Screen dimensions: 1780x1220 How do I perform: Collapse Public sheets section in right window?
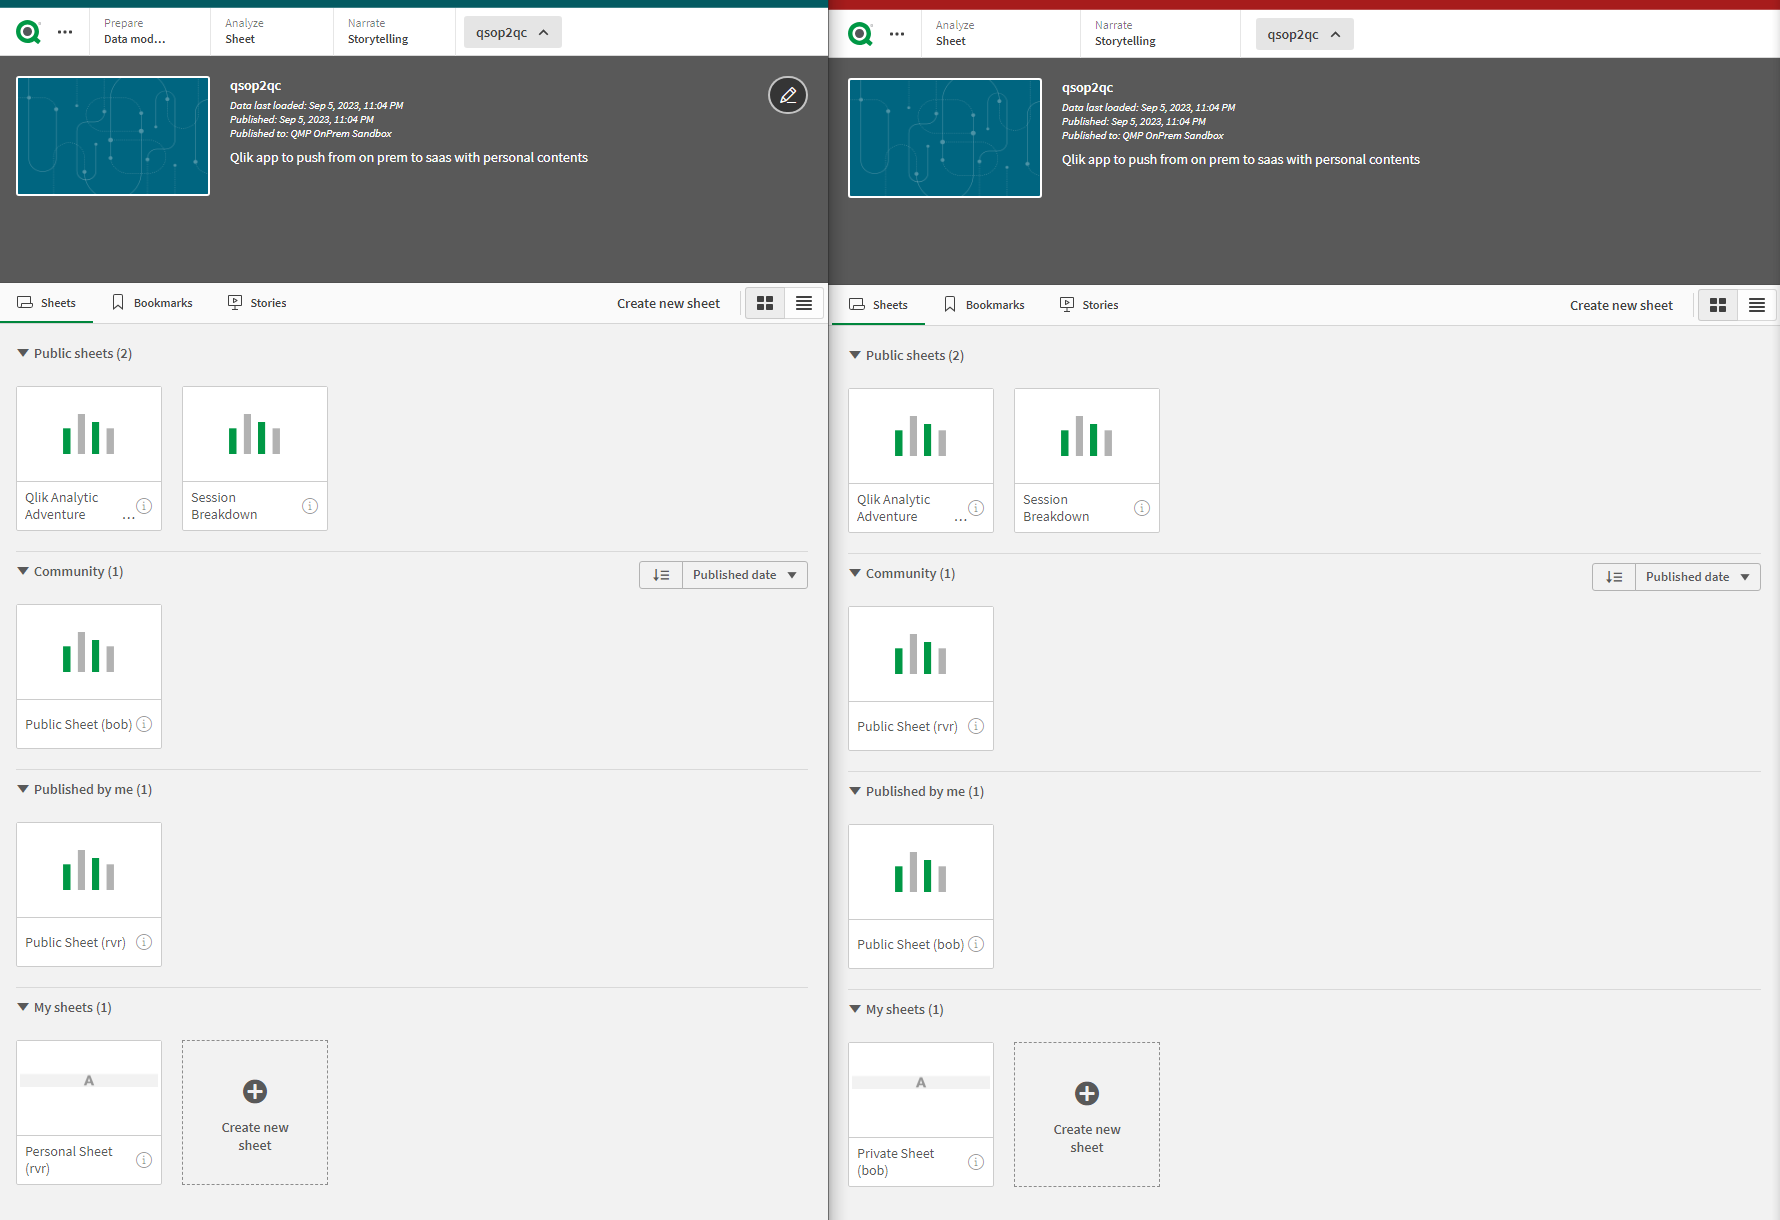(x=855, y=355)
